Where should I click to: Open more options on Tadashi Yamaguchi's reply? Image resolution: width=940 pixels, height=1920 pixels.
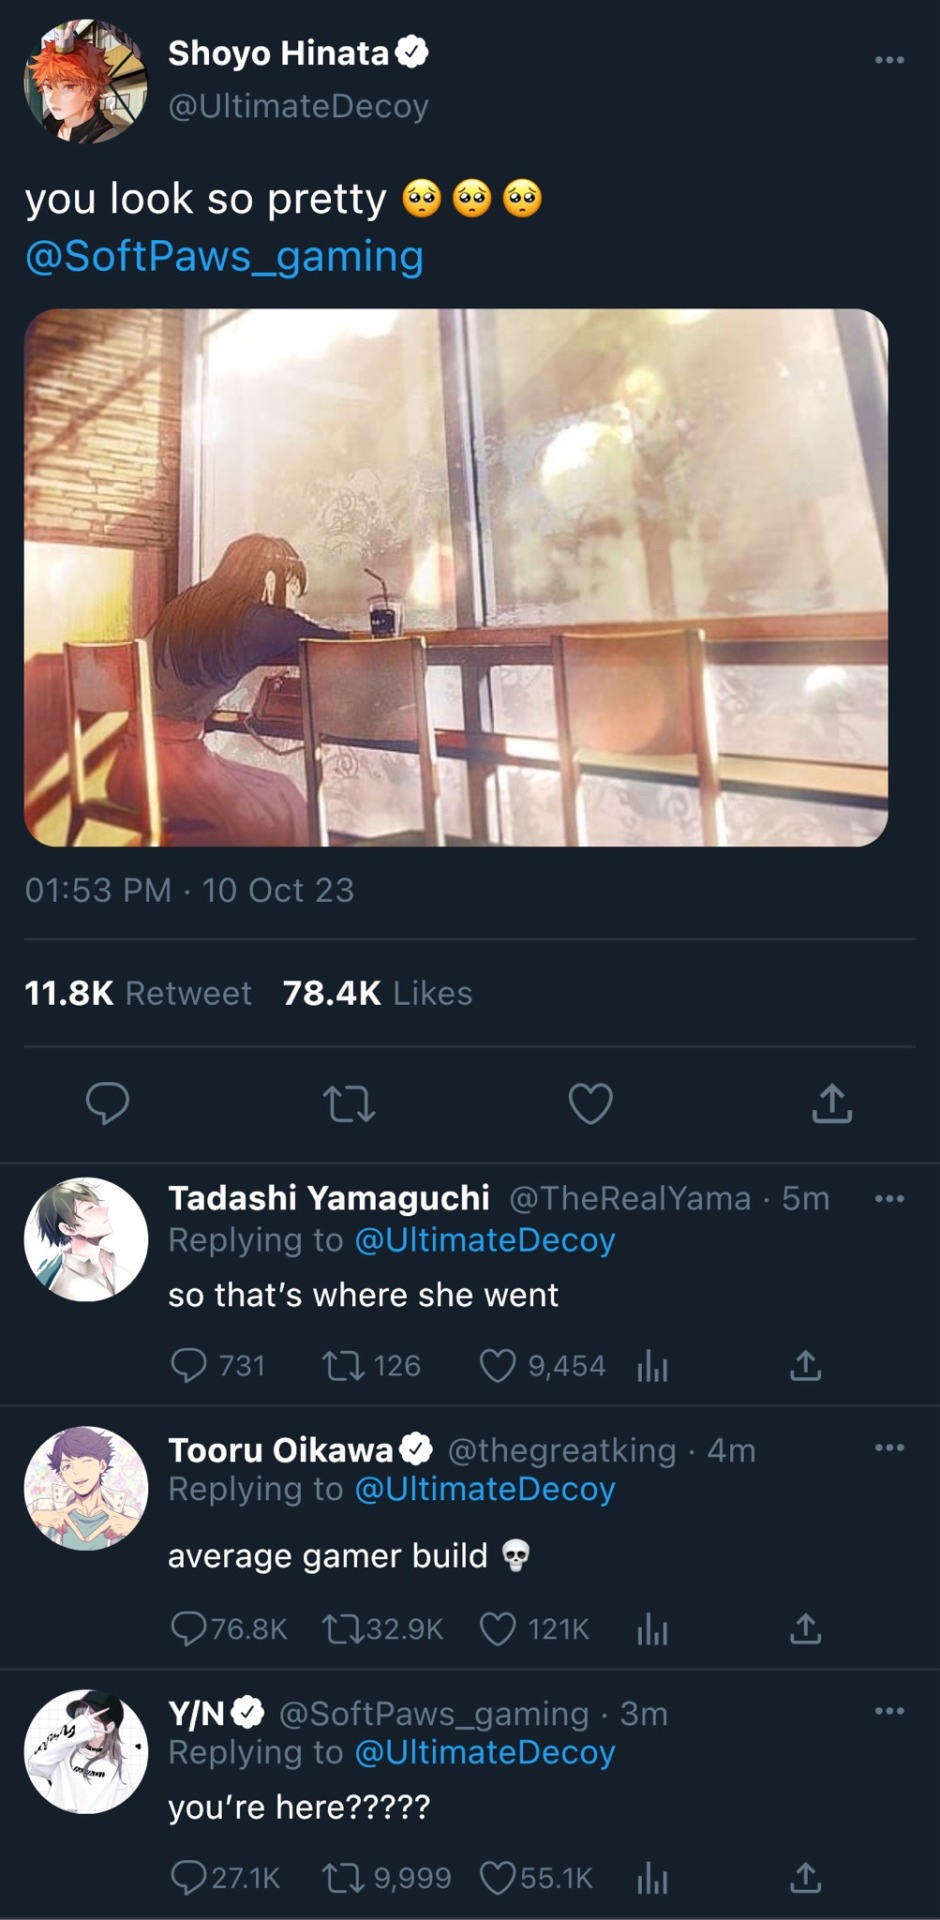889,1198
